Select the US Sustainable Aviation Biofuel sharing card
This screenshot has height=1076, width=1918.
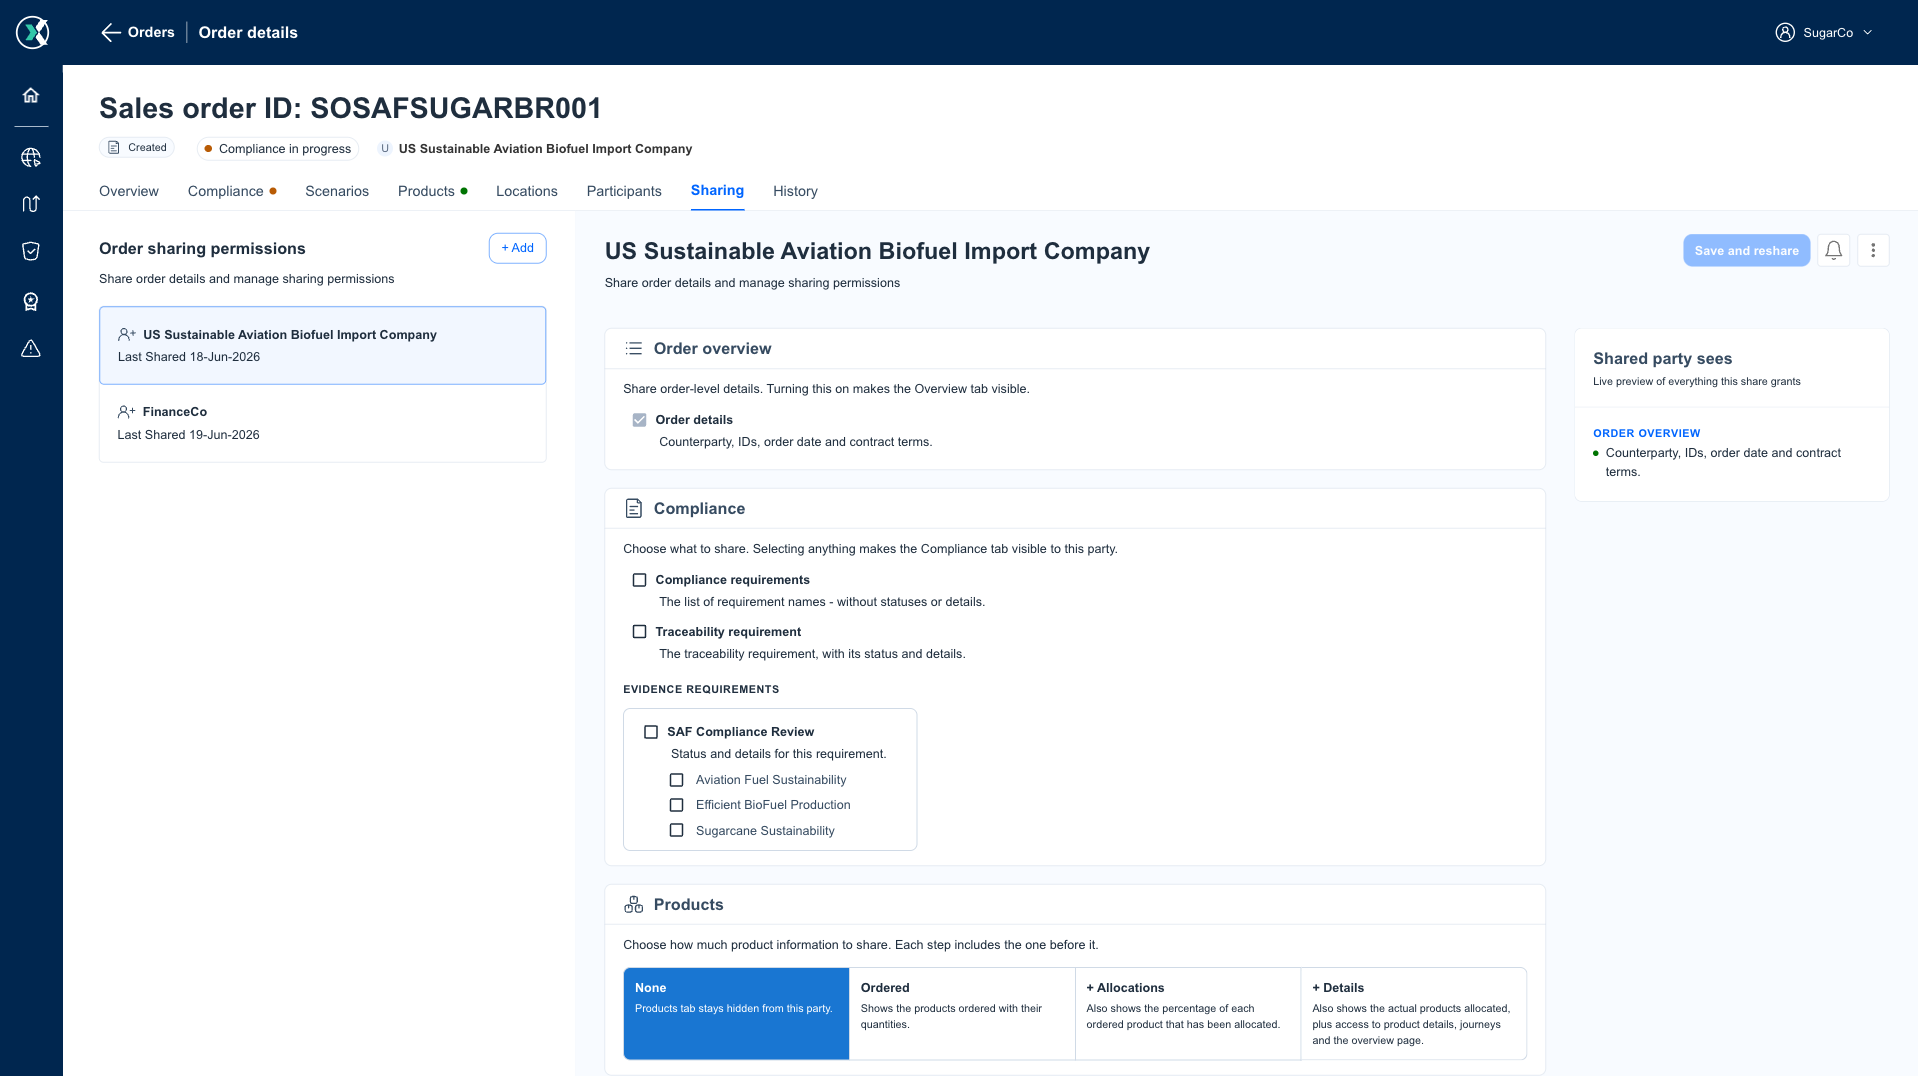(x=322, y=345)
